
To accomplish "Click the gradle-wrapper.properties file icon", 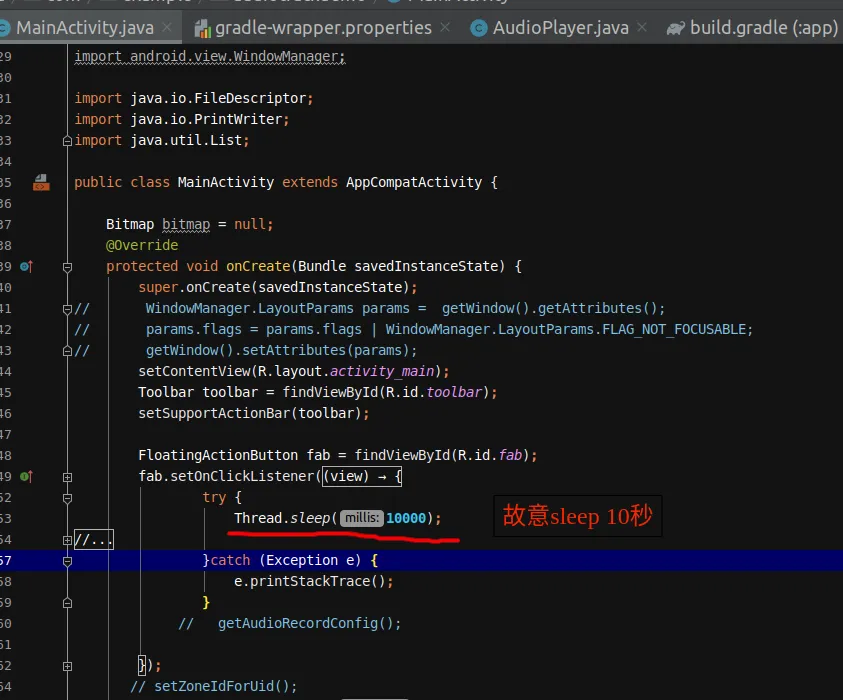I will (202, 28).
